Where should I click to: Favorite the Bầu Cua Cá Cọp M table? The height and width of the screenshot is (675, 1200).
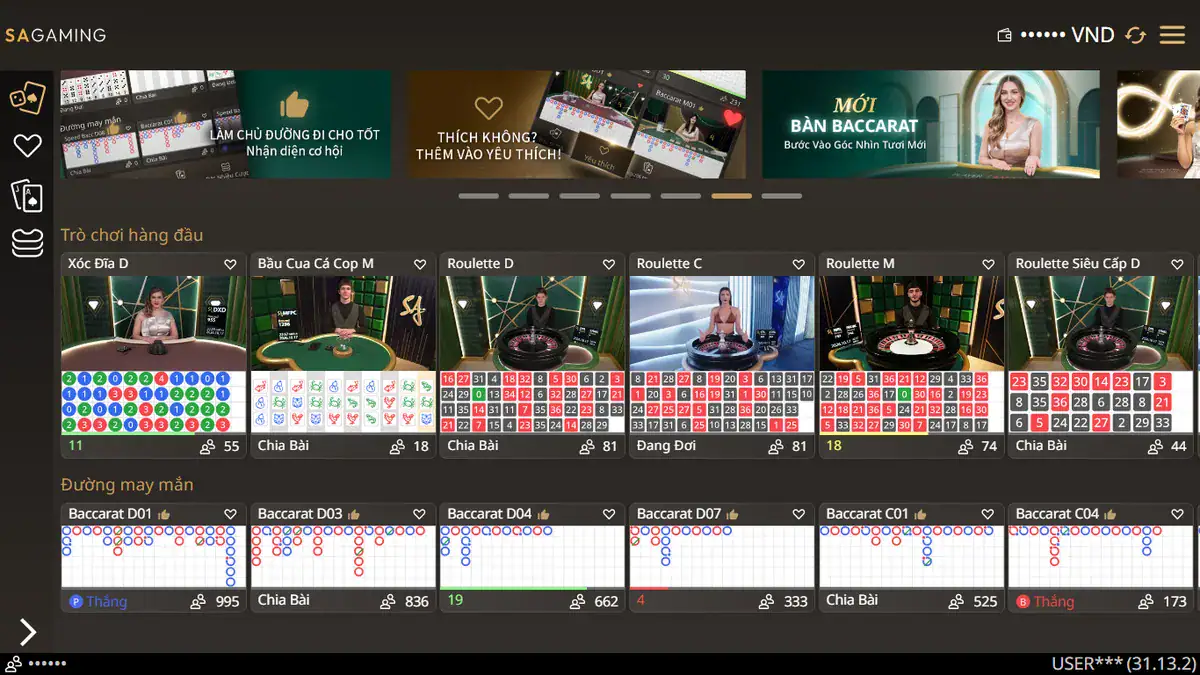pos(420,264)
